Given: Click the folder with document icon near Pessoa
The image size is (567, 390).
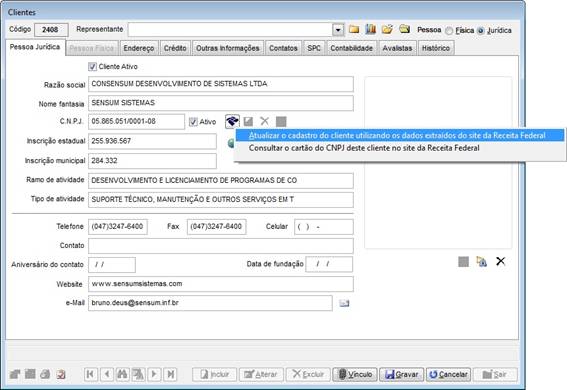Looking at the screenshot, I should click(404, 29).
